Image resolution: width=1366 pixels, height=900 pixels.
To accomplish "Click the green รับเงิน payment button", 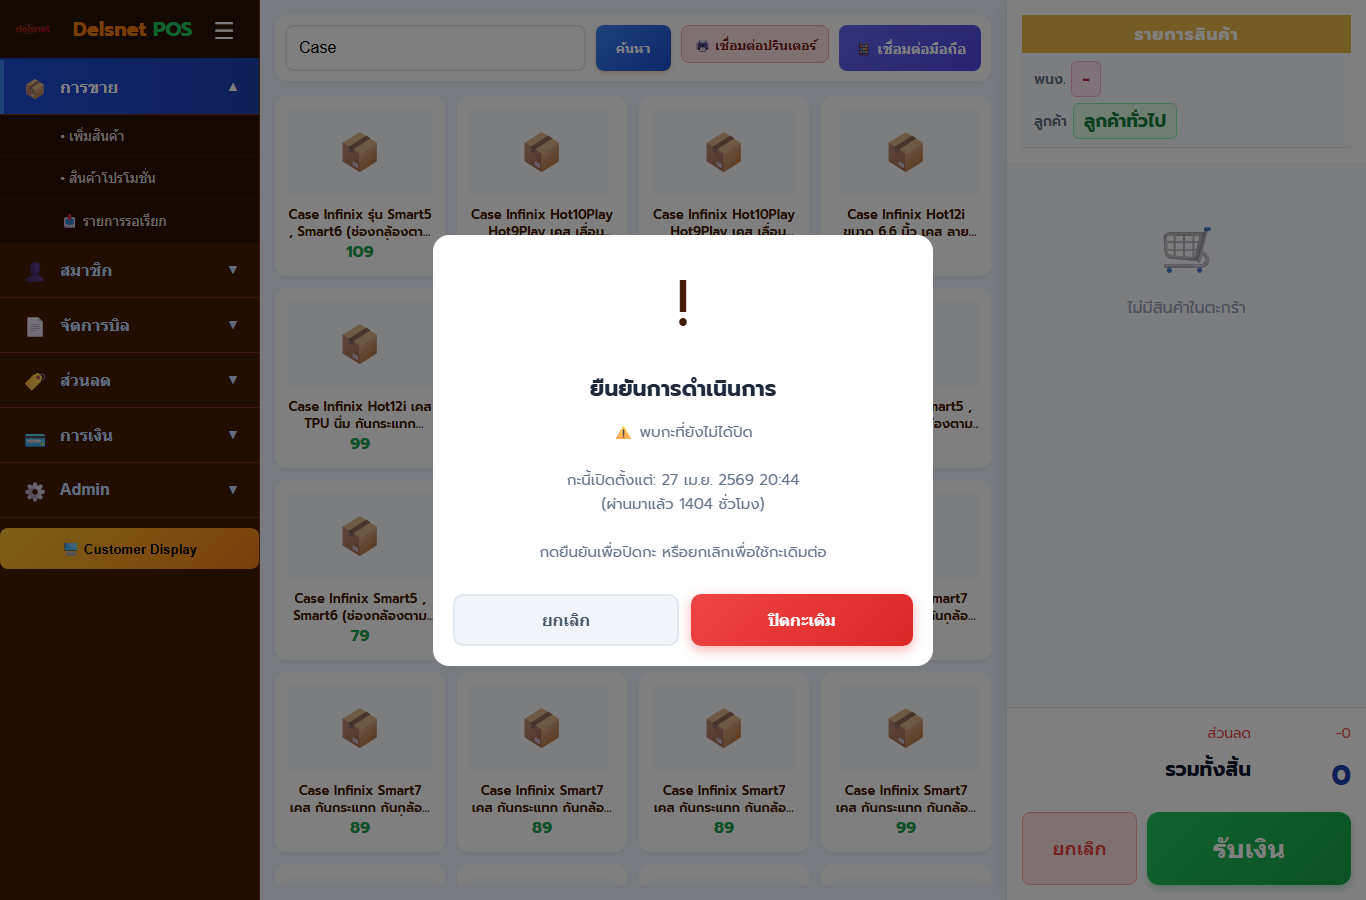I will pos(1249,849).
